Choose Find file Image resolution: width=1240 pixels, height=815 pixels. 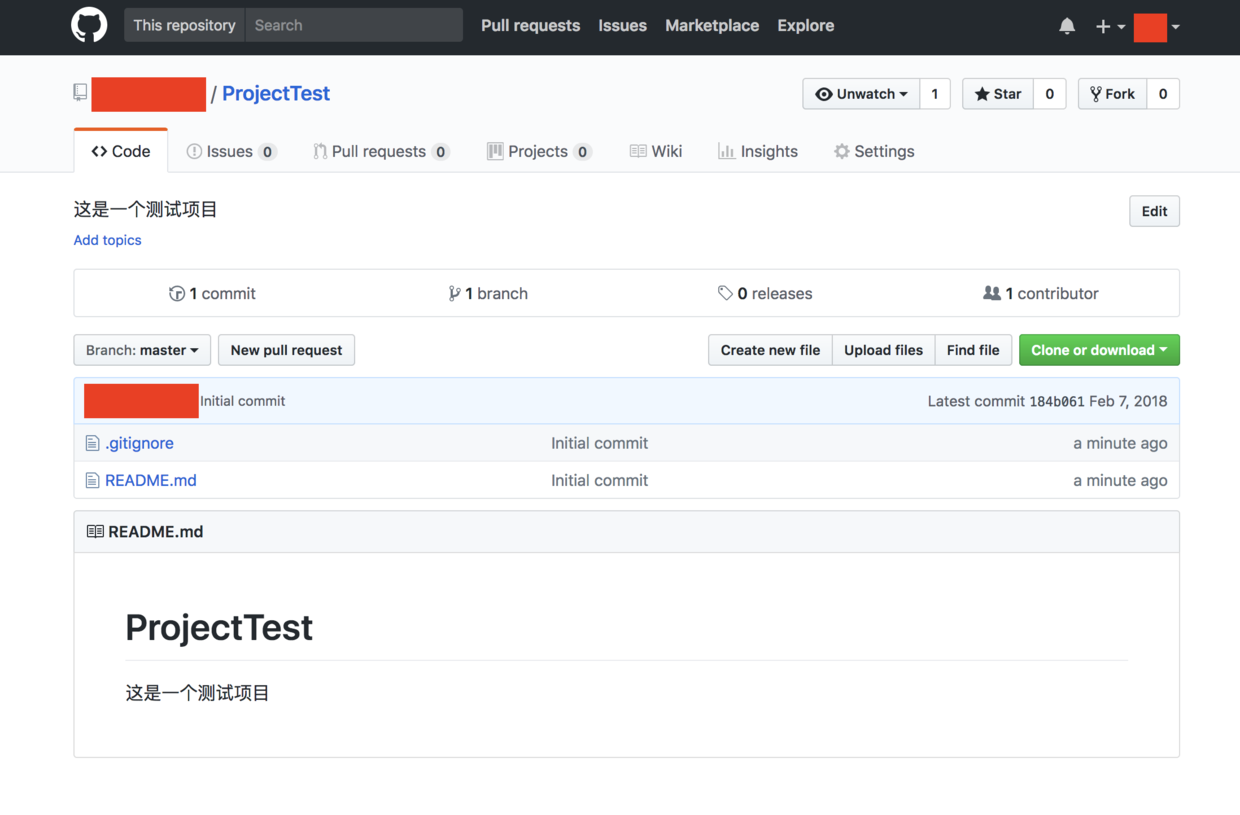click(x=973, y=350)
